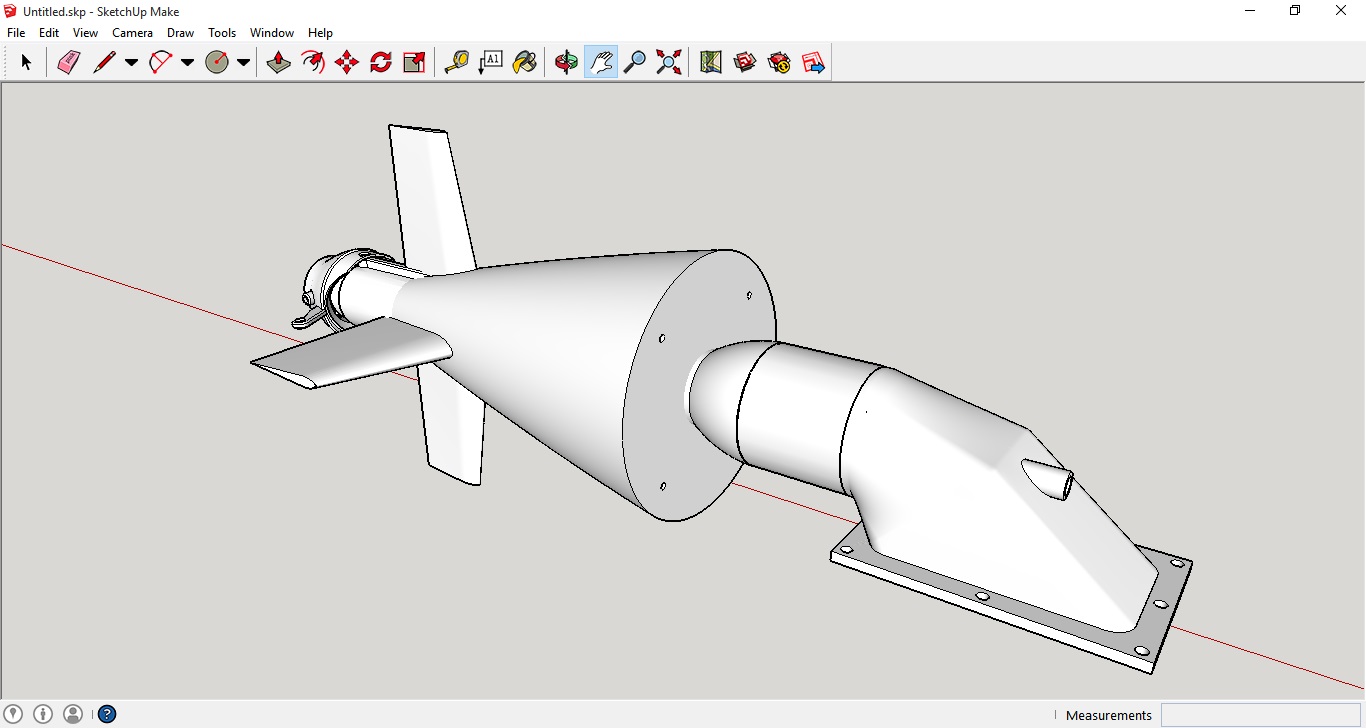Open the Tools menu

[x=222, y=33]
